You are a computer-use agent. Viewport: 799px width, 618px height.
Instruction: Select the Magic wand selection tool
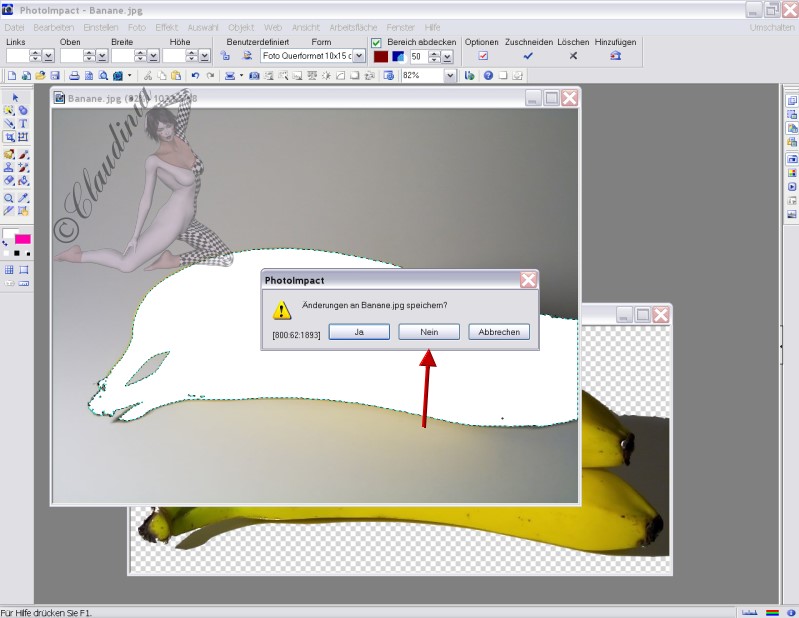(x=9, y=110)
